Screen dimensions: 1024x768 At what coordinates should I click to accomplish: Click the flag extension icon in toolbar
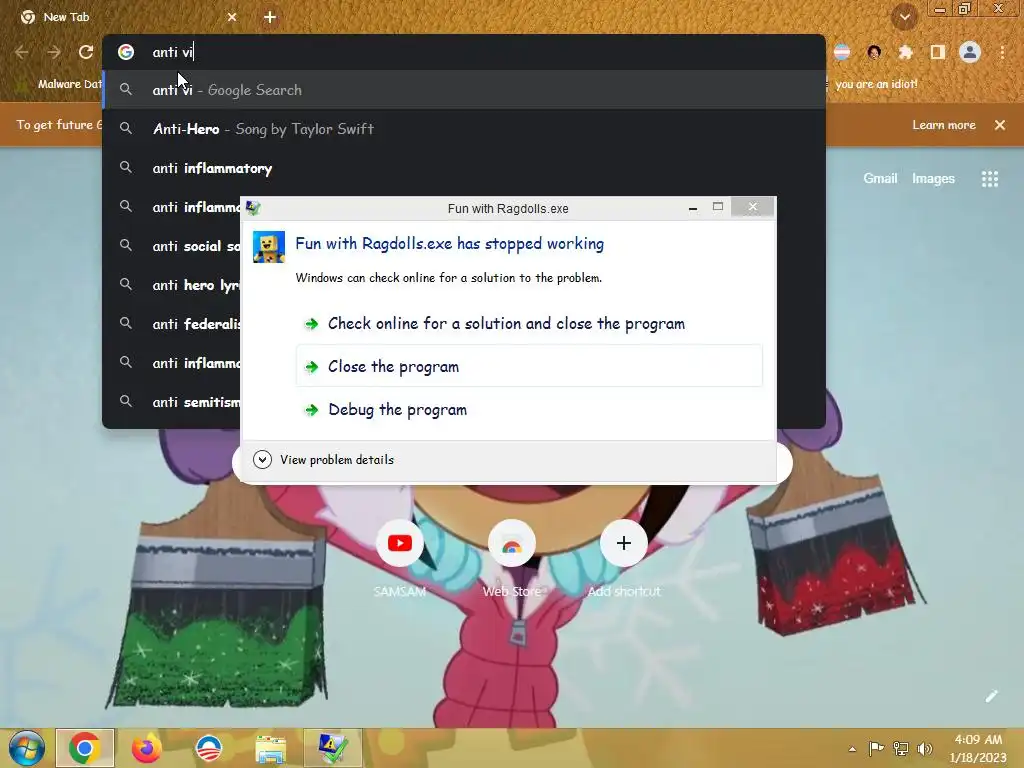tap(842, 52)
